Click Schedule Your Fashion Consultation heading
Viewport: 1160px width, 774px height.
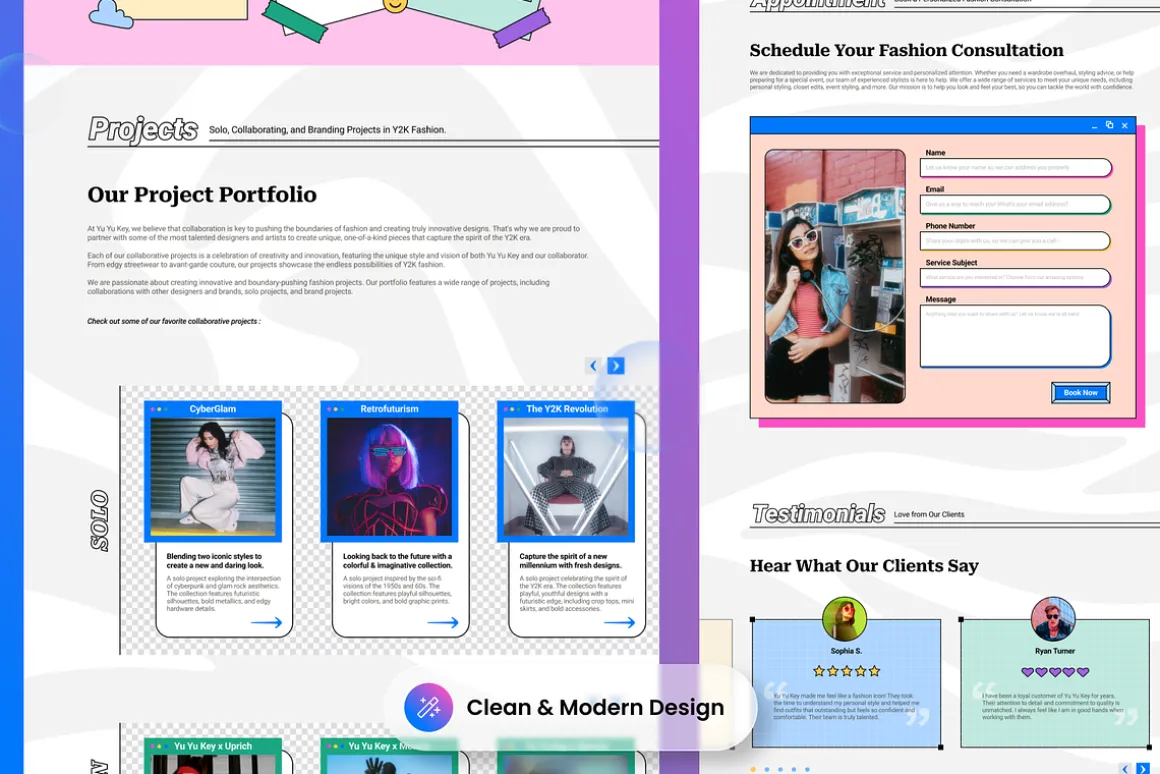pos(906,50)
